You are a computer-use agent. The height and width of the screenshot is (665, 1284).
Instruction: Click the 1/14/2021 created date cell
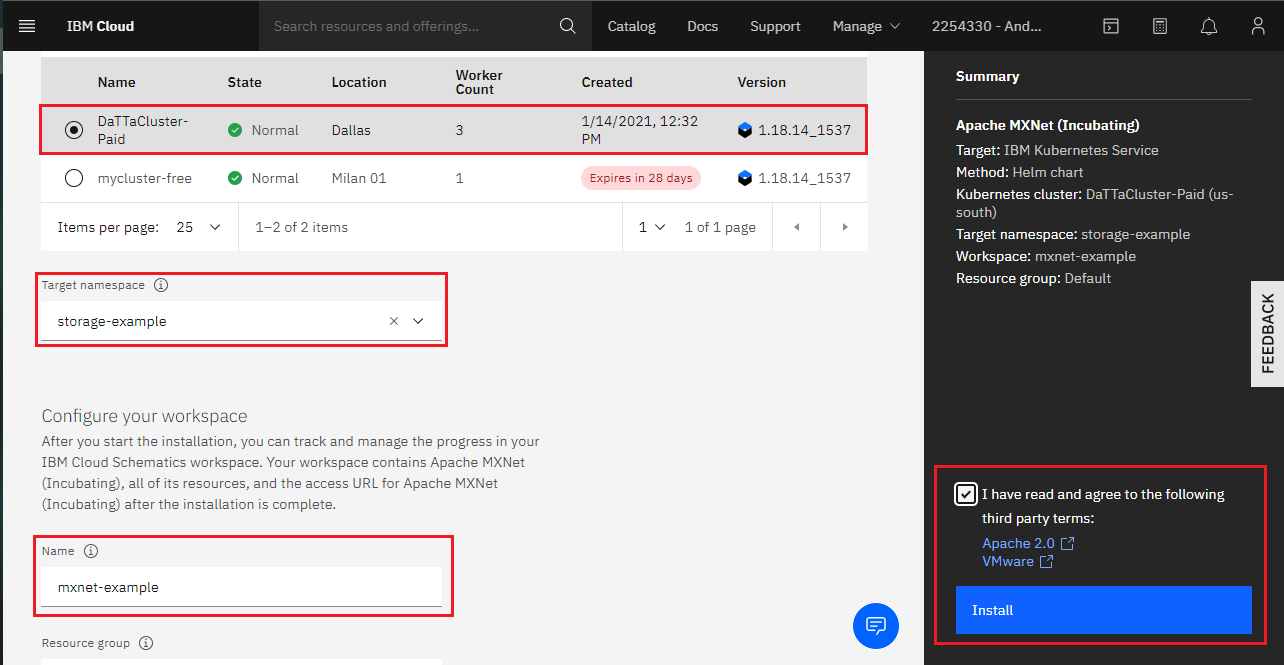click(640, 130)
